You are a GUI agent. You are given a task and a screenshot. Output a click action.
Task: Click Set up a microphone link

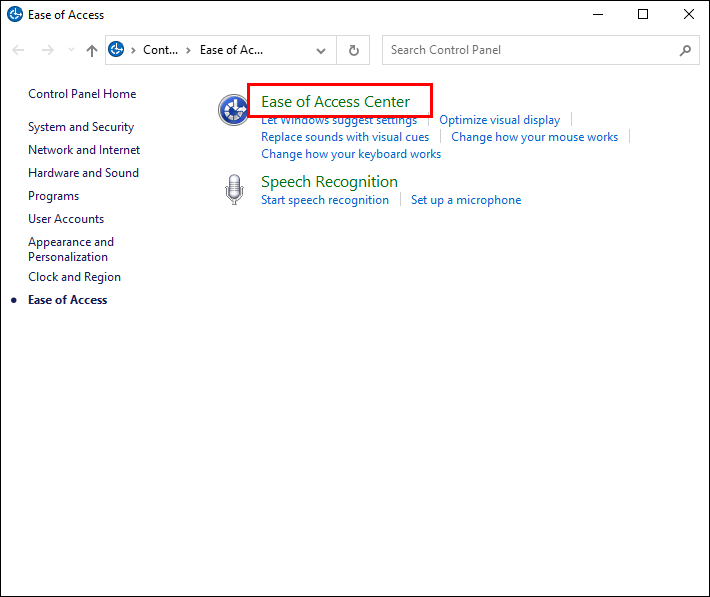pos(466,200)
